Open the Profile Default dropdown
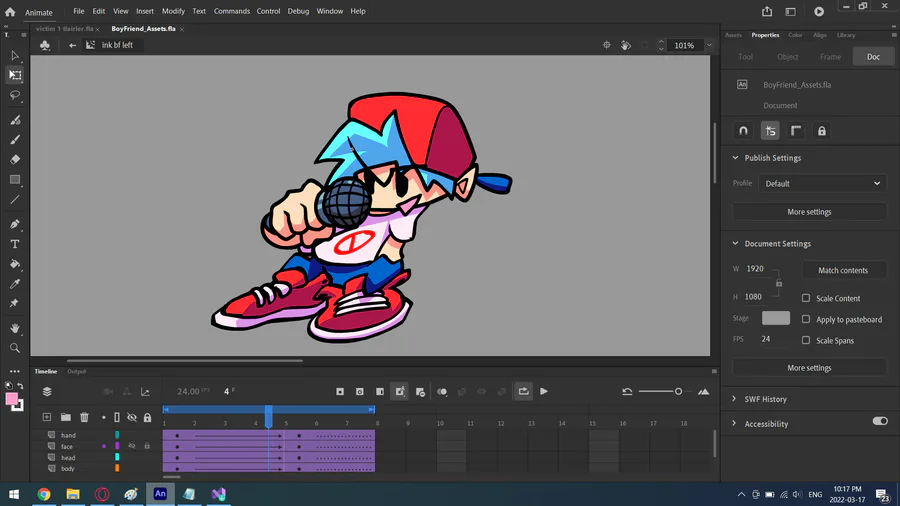 (822, 184)
